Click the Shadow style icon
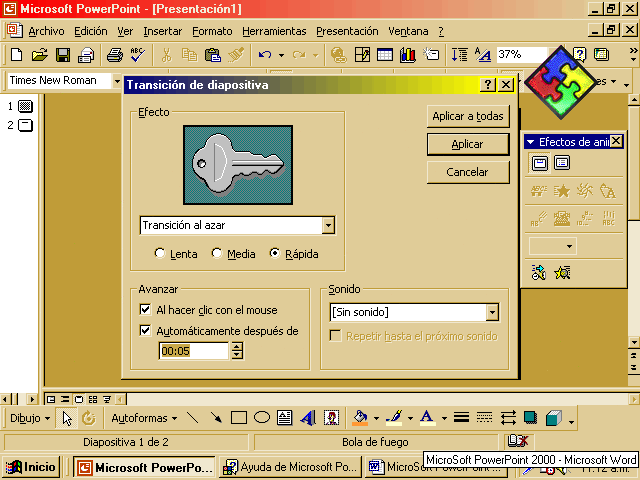Image resolution: width=640 pixels, height=480 pixels. 530,418
